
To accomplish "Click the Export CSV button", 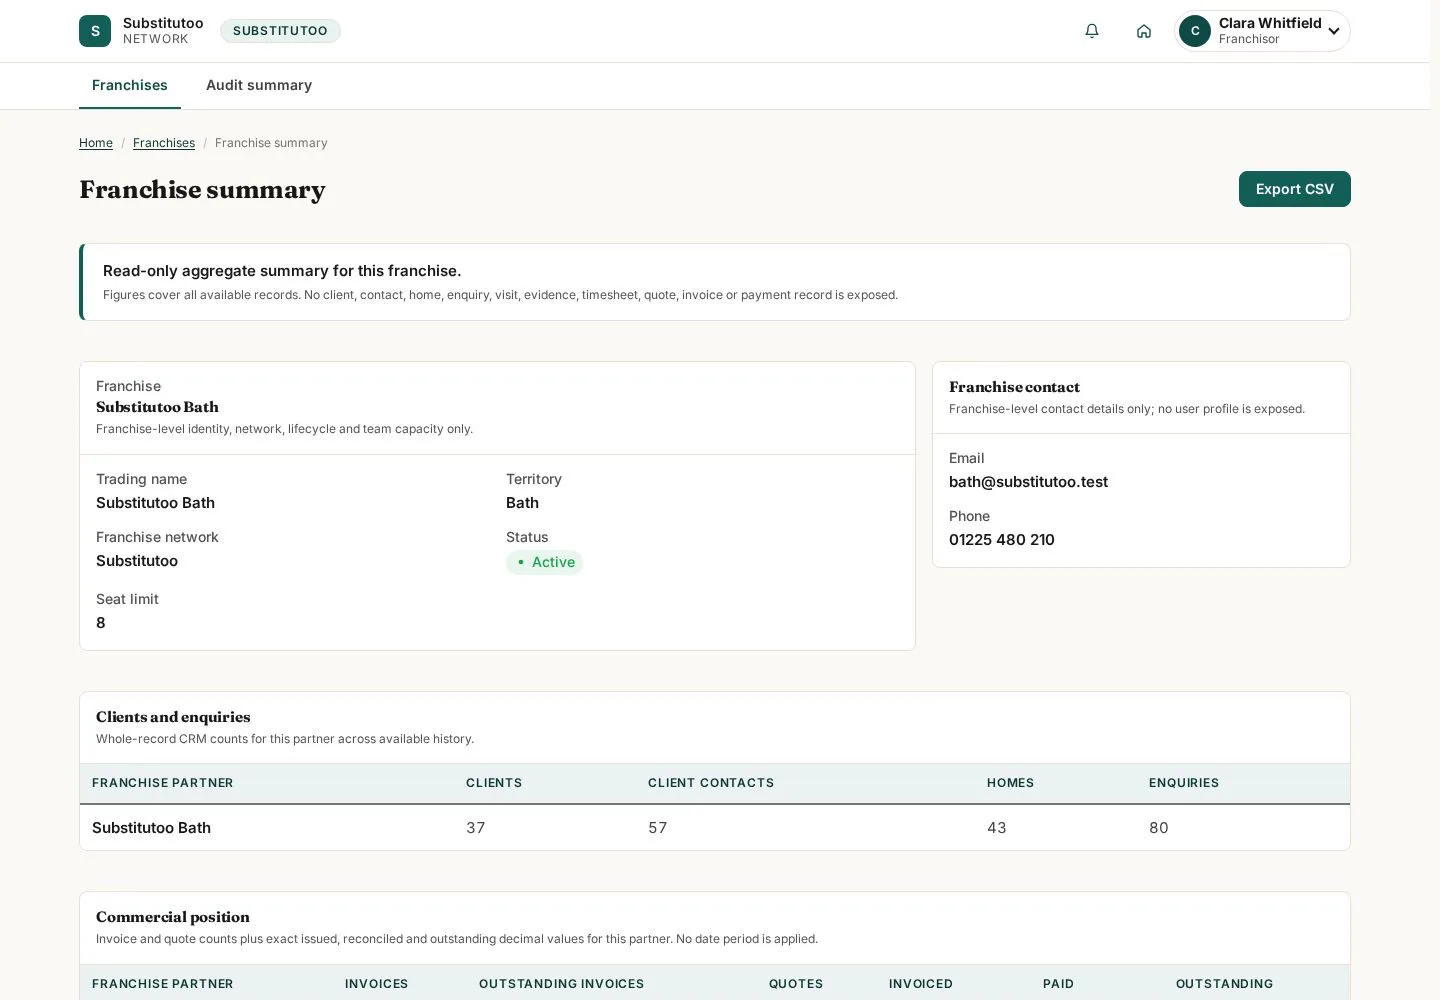I will pyautogui.click(x=1294, y=189).
